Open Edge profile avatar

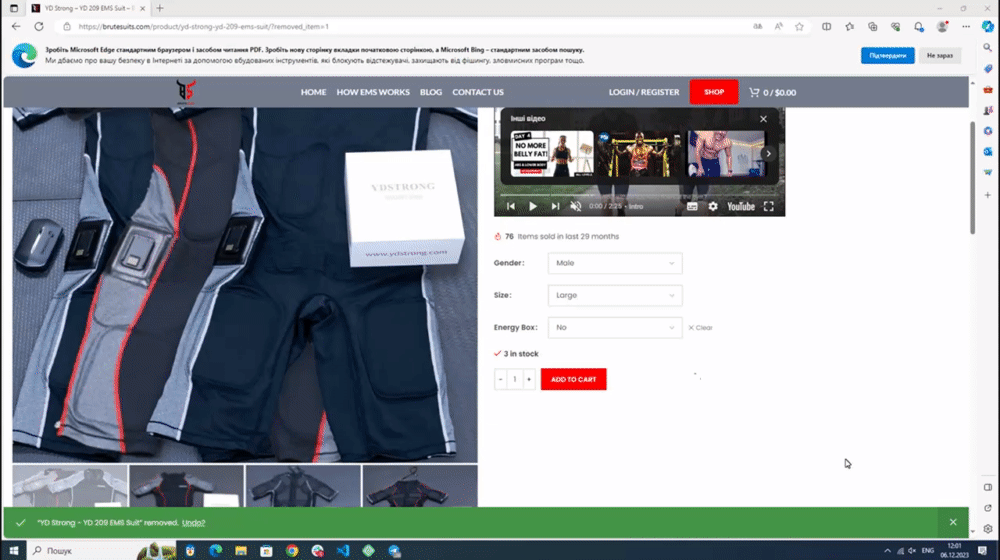pyautogui.click(x=942, y=27)
